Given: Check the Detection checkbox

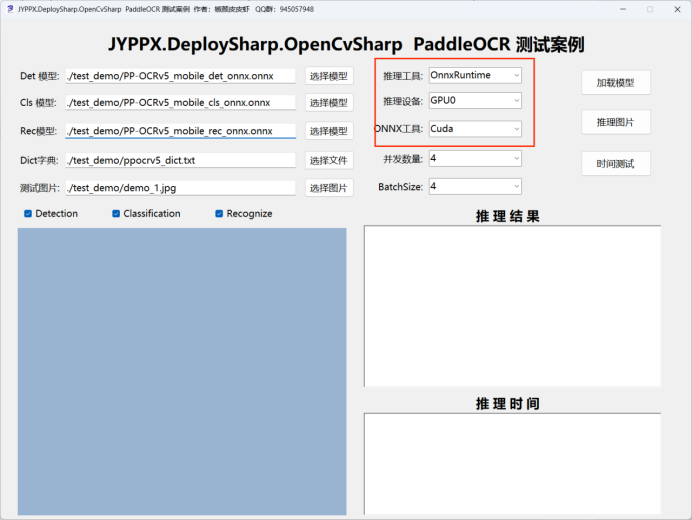Looking at the screenshot, I should point(28,213).
